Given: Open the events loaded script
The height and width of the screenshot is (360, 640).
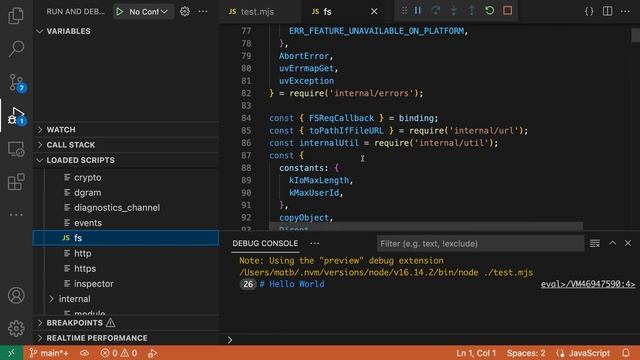Looking at the screenshot, I should point(126,223).
